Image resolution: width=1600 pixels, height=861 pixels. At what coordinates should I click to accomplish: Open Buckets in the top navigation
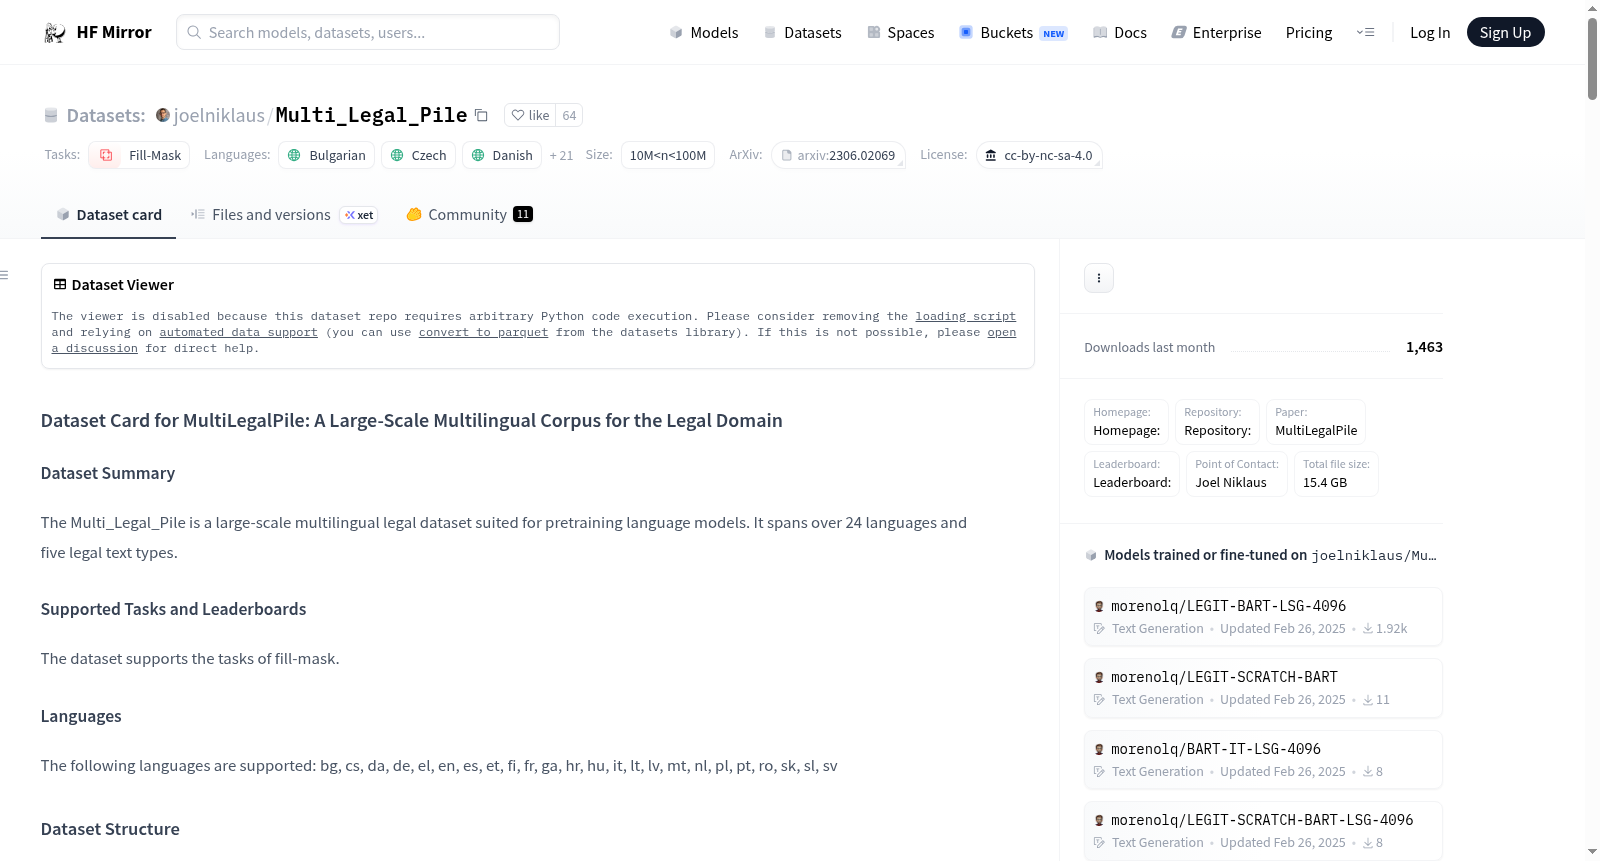coord(1013,33)
